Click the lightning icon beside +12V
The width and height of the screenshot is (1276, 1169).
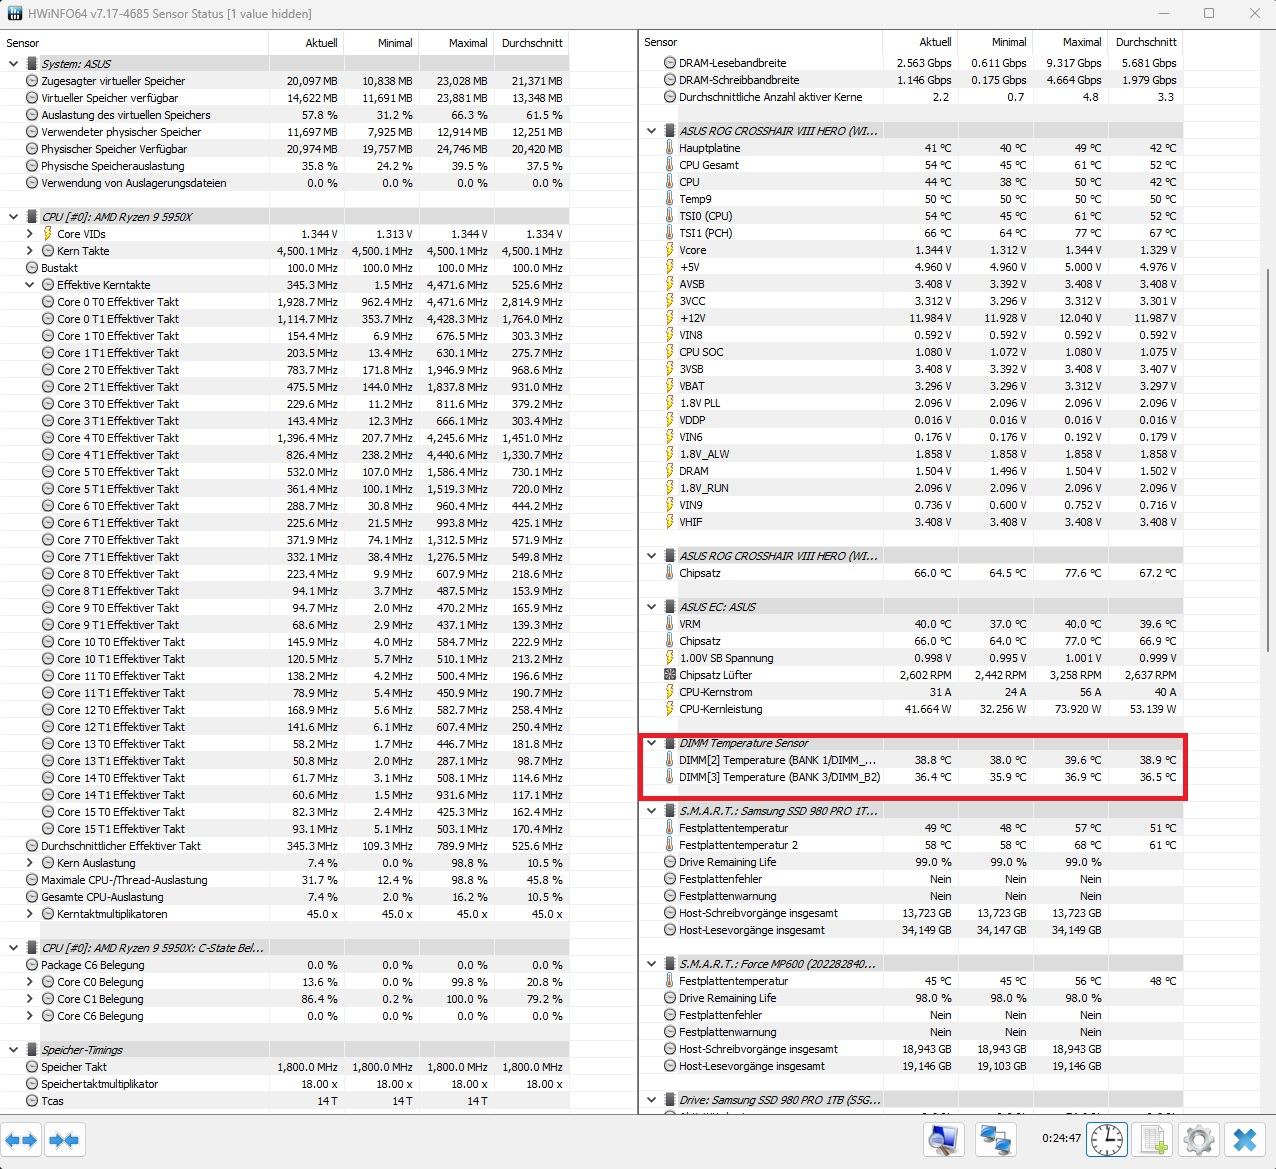click(670, 318)
